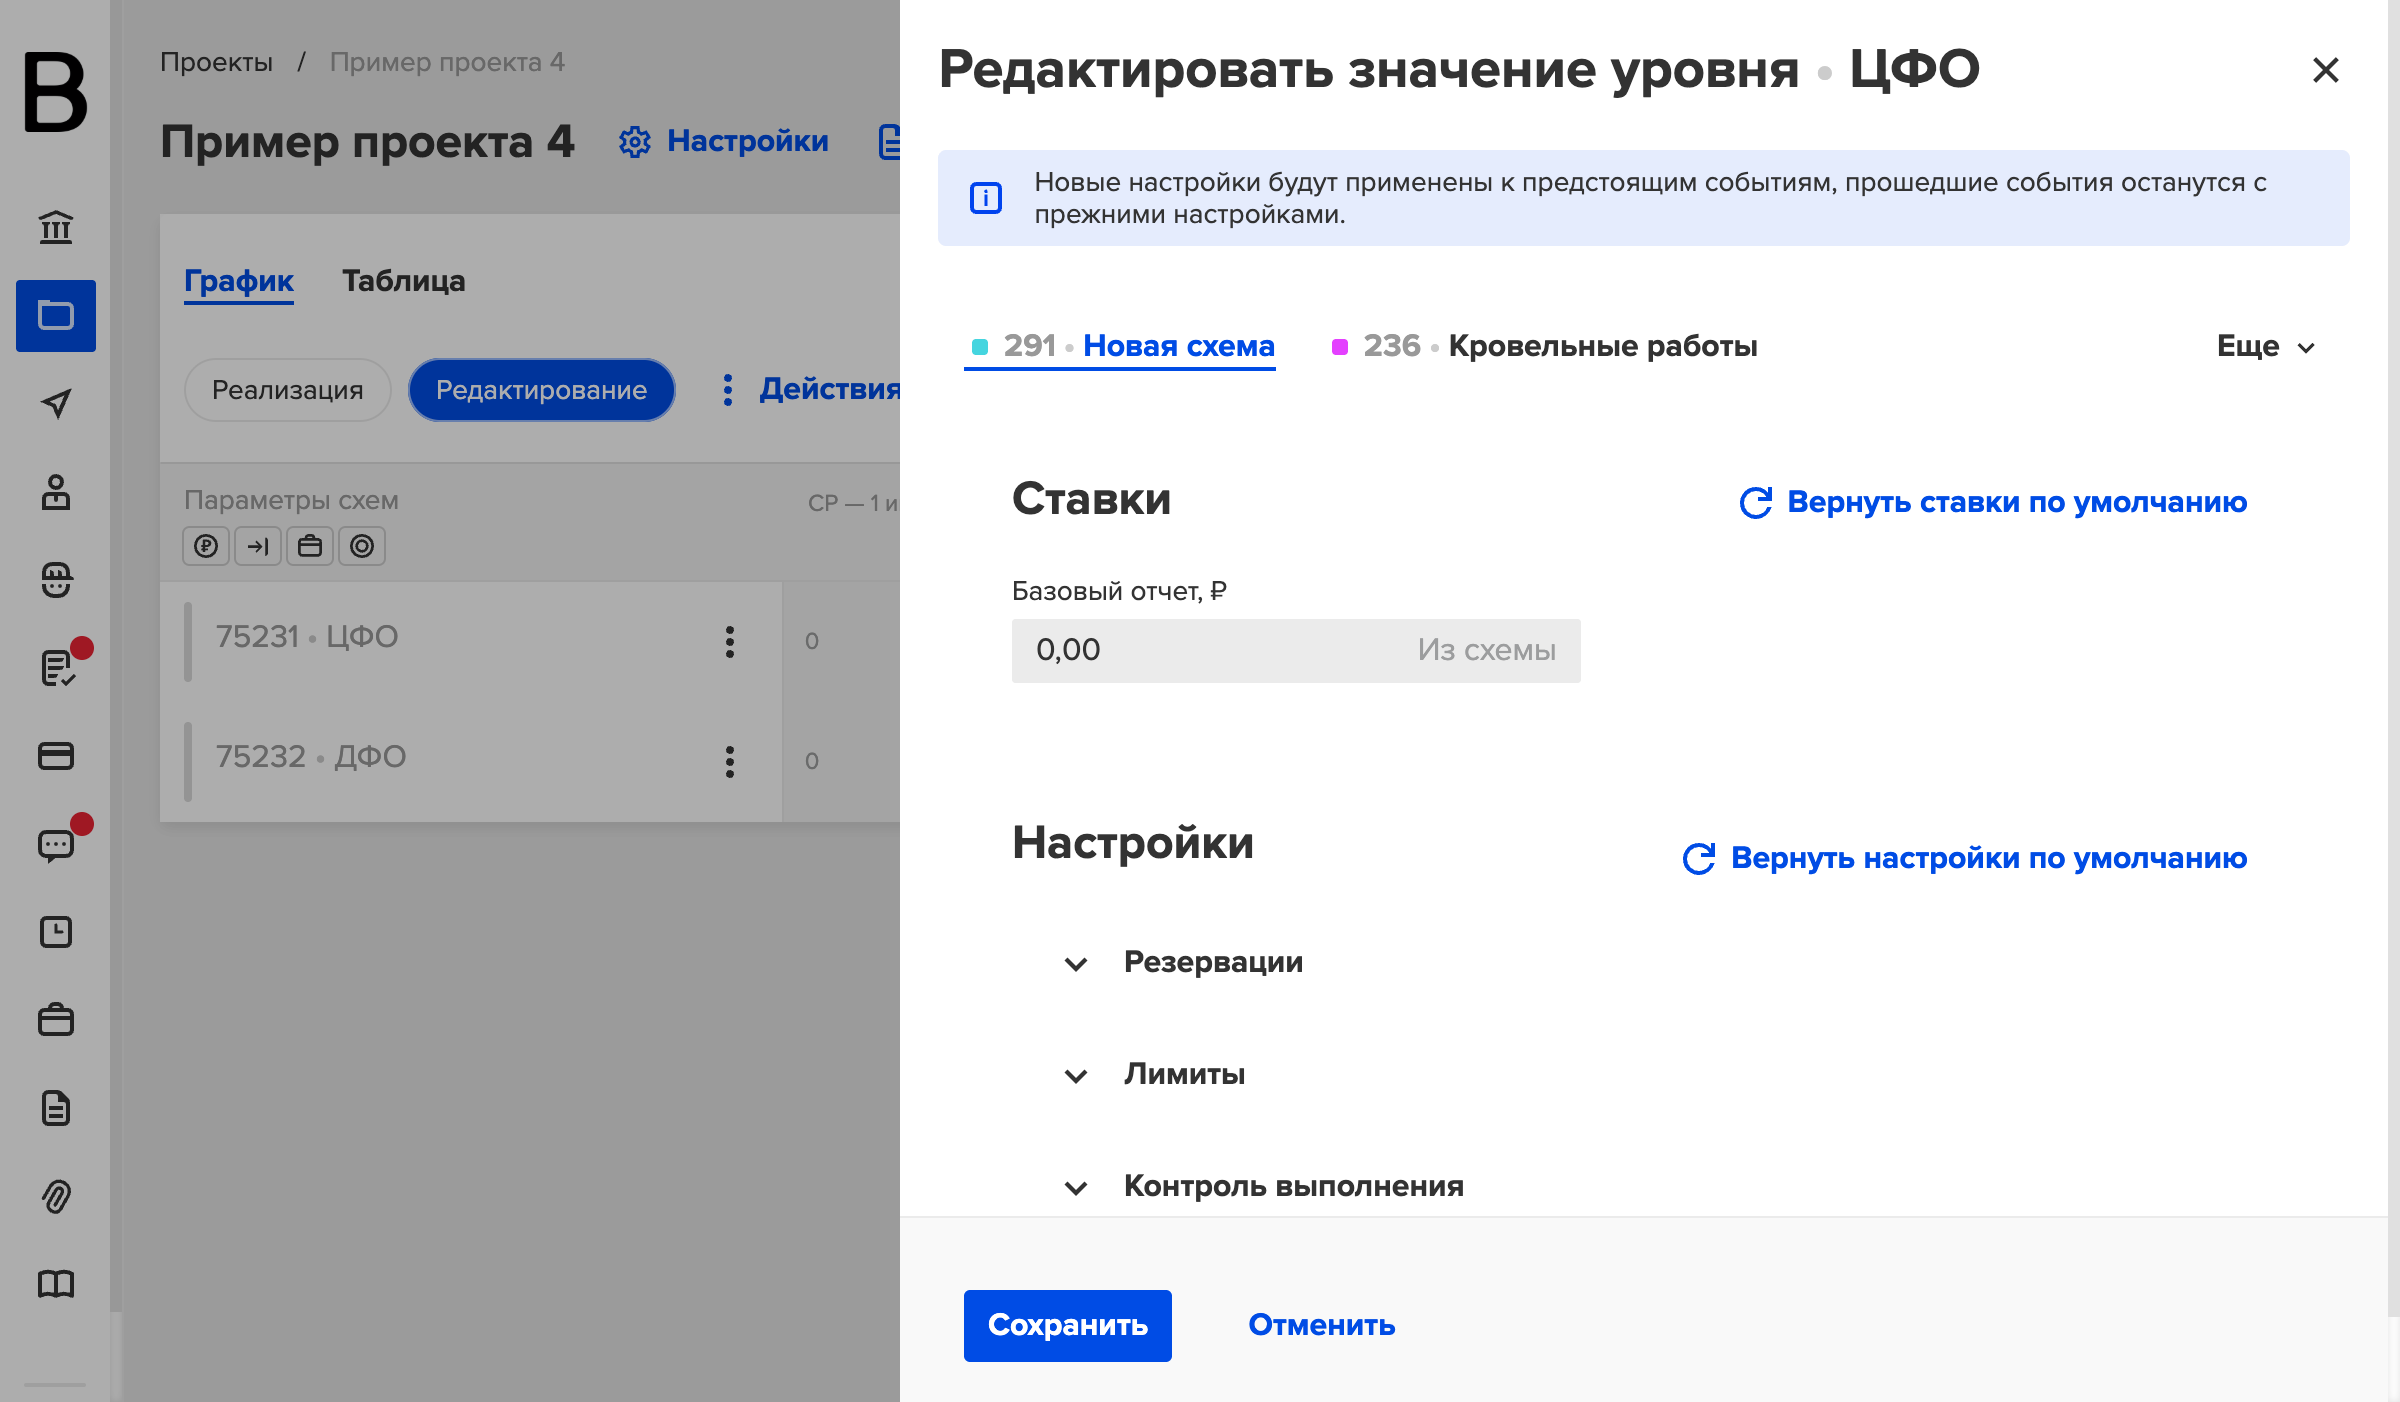Screen dimensions: 2400x1402
Task: Toggle the target circle scheme parameter icon
Action: point(362,546)
